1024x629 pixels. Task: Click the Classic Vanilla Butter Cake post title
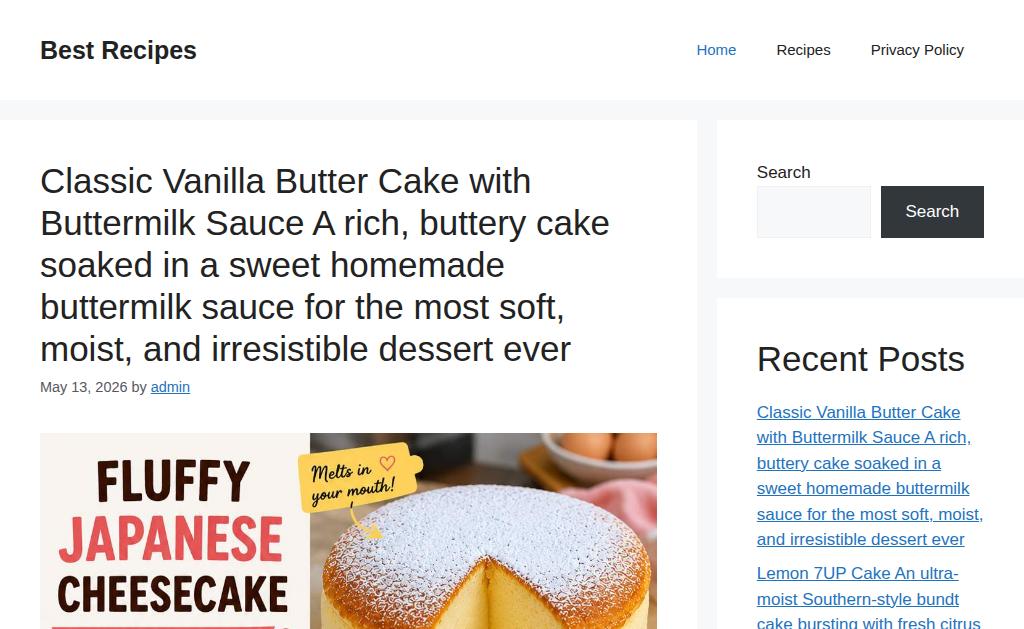pos(325,265)
